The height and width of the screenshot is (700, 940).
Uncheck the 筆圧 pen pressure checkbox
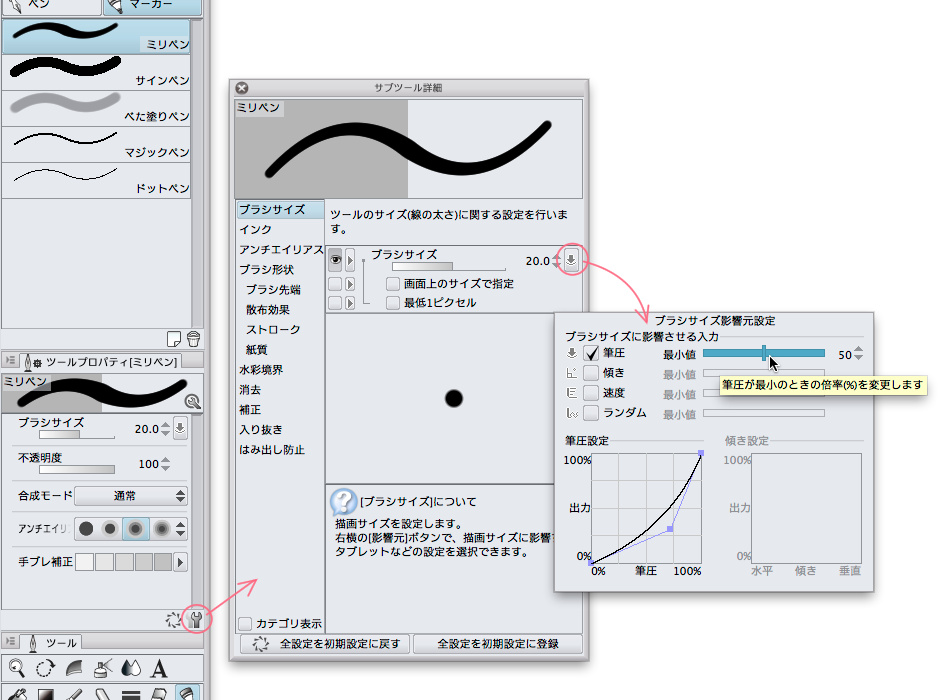pos(591,353)
